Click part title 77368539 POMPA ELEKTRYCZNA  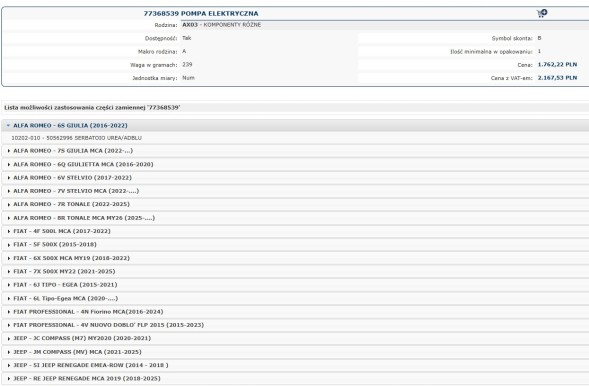coord(201,14)
